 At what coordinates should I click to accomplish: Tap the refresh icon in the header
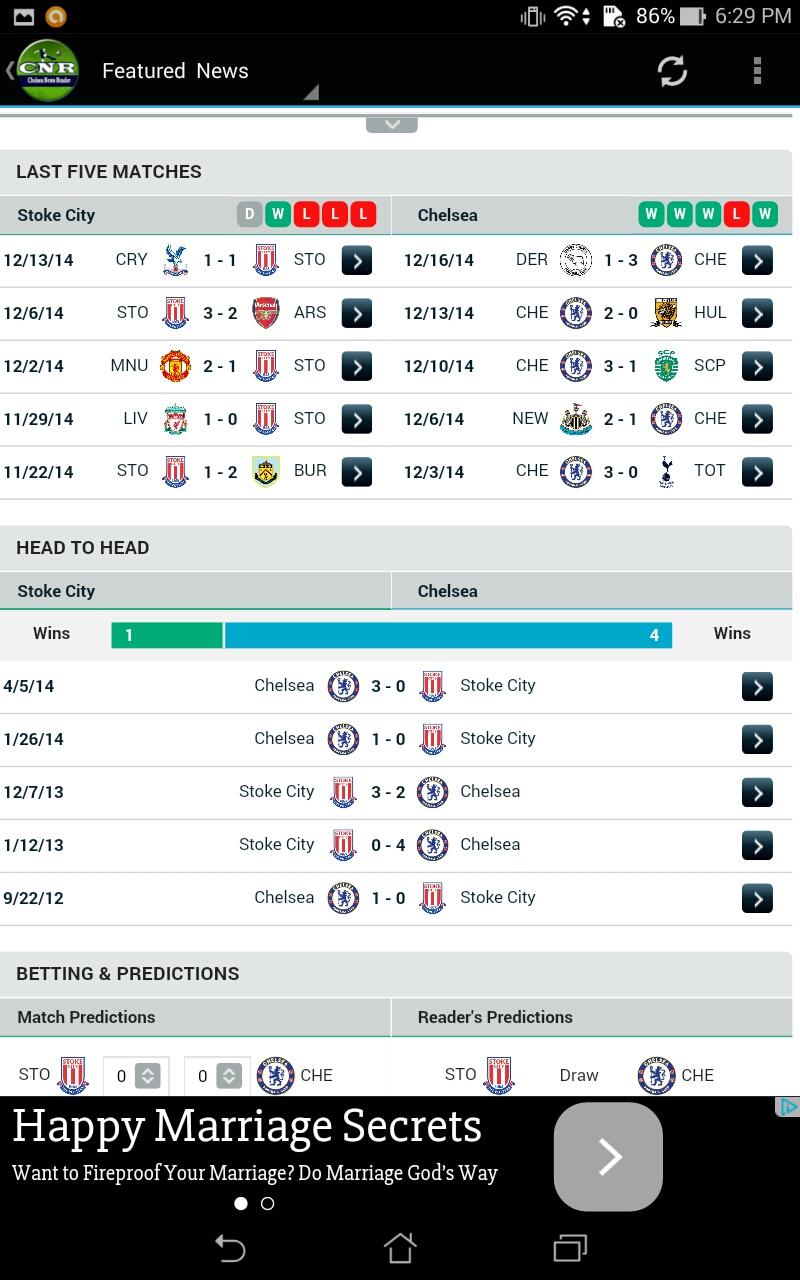(x=672, y=71)
